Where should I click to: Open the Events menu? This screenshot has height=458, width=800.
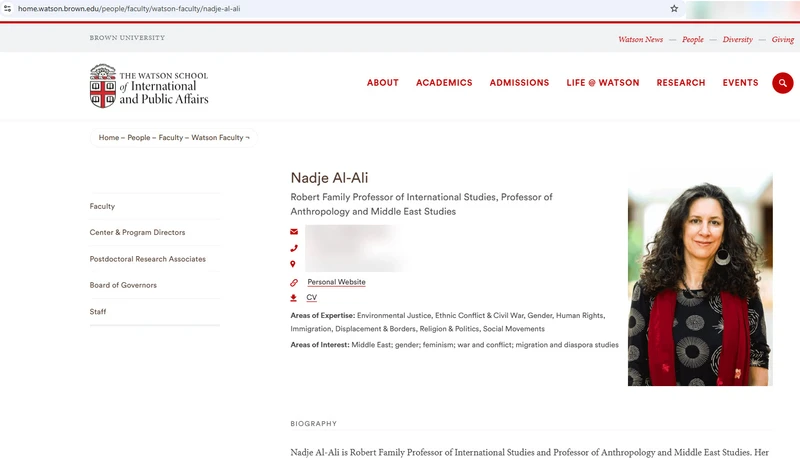[x=740, y=83]
